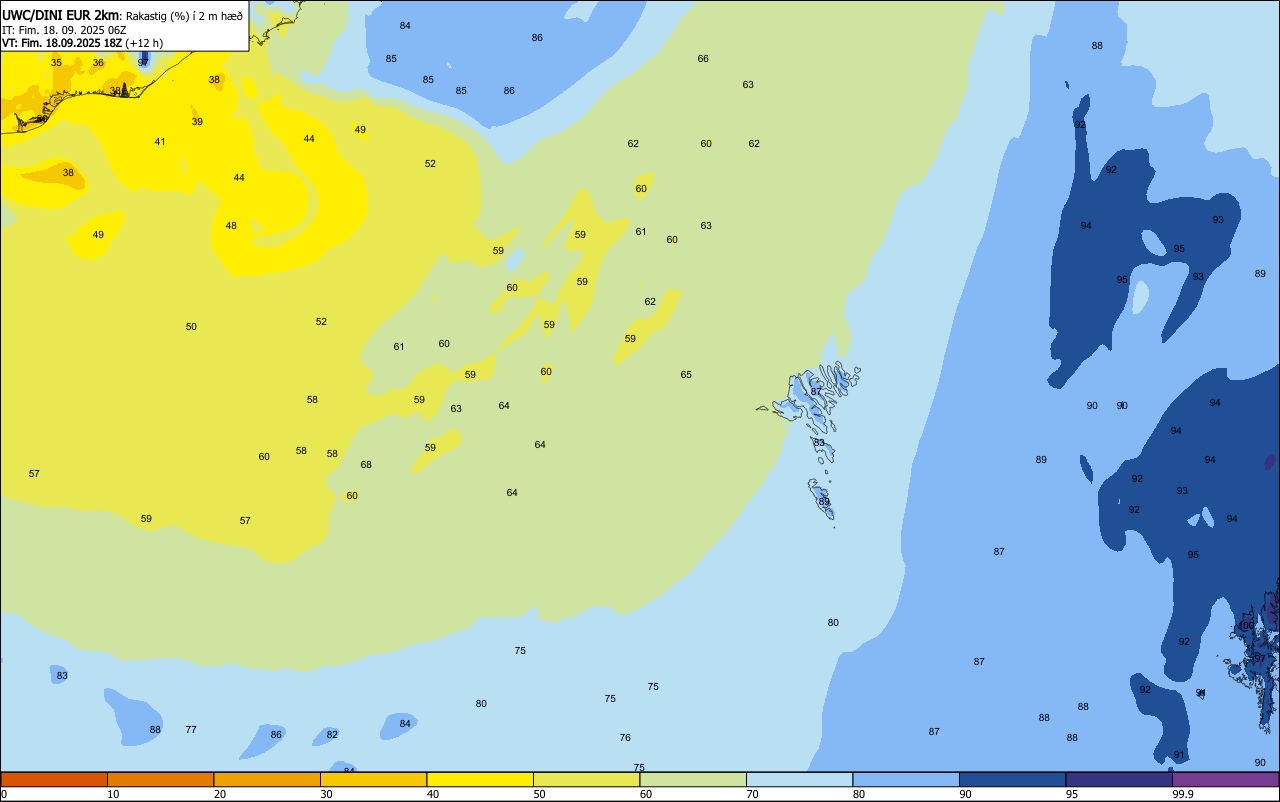Screen dimensions: 1280x802
Task: Click the 30–40 golden legend segment
Action: tap(373, 779)
